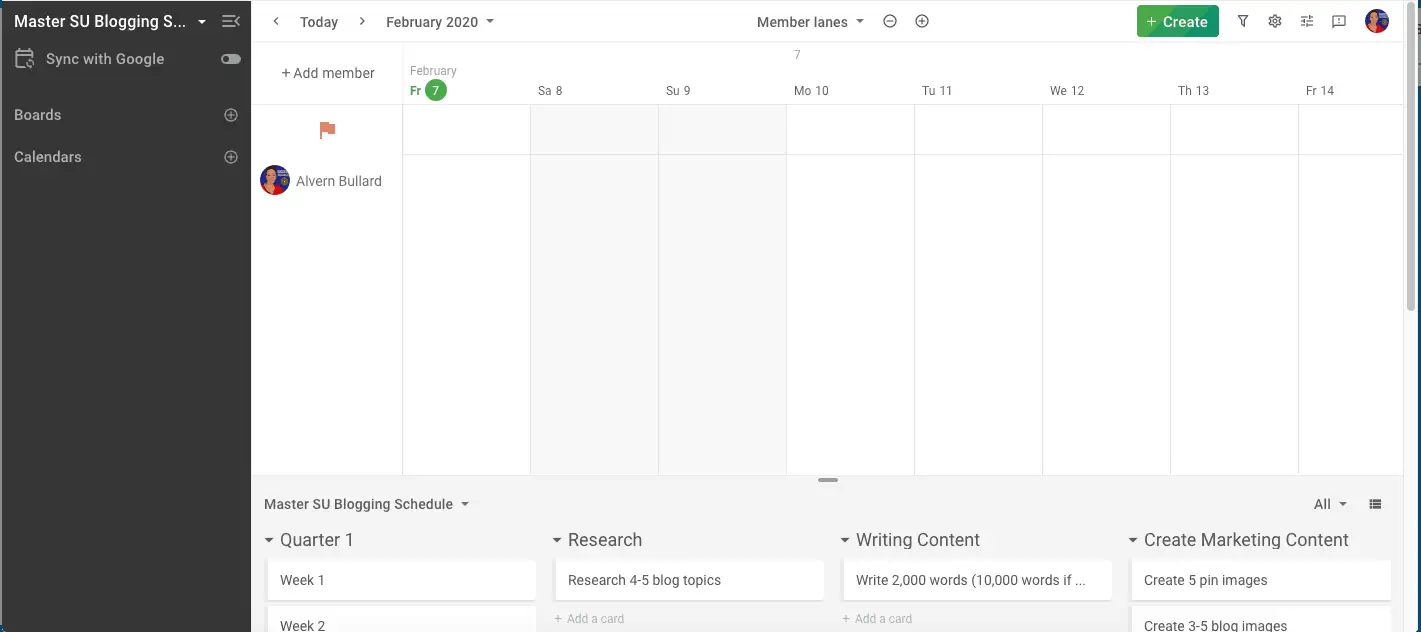Open February 2020 date dropdown

point(440,22)
